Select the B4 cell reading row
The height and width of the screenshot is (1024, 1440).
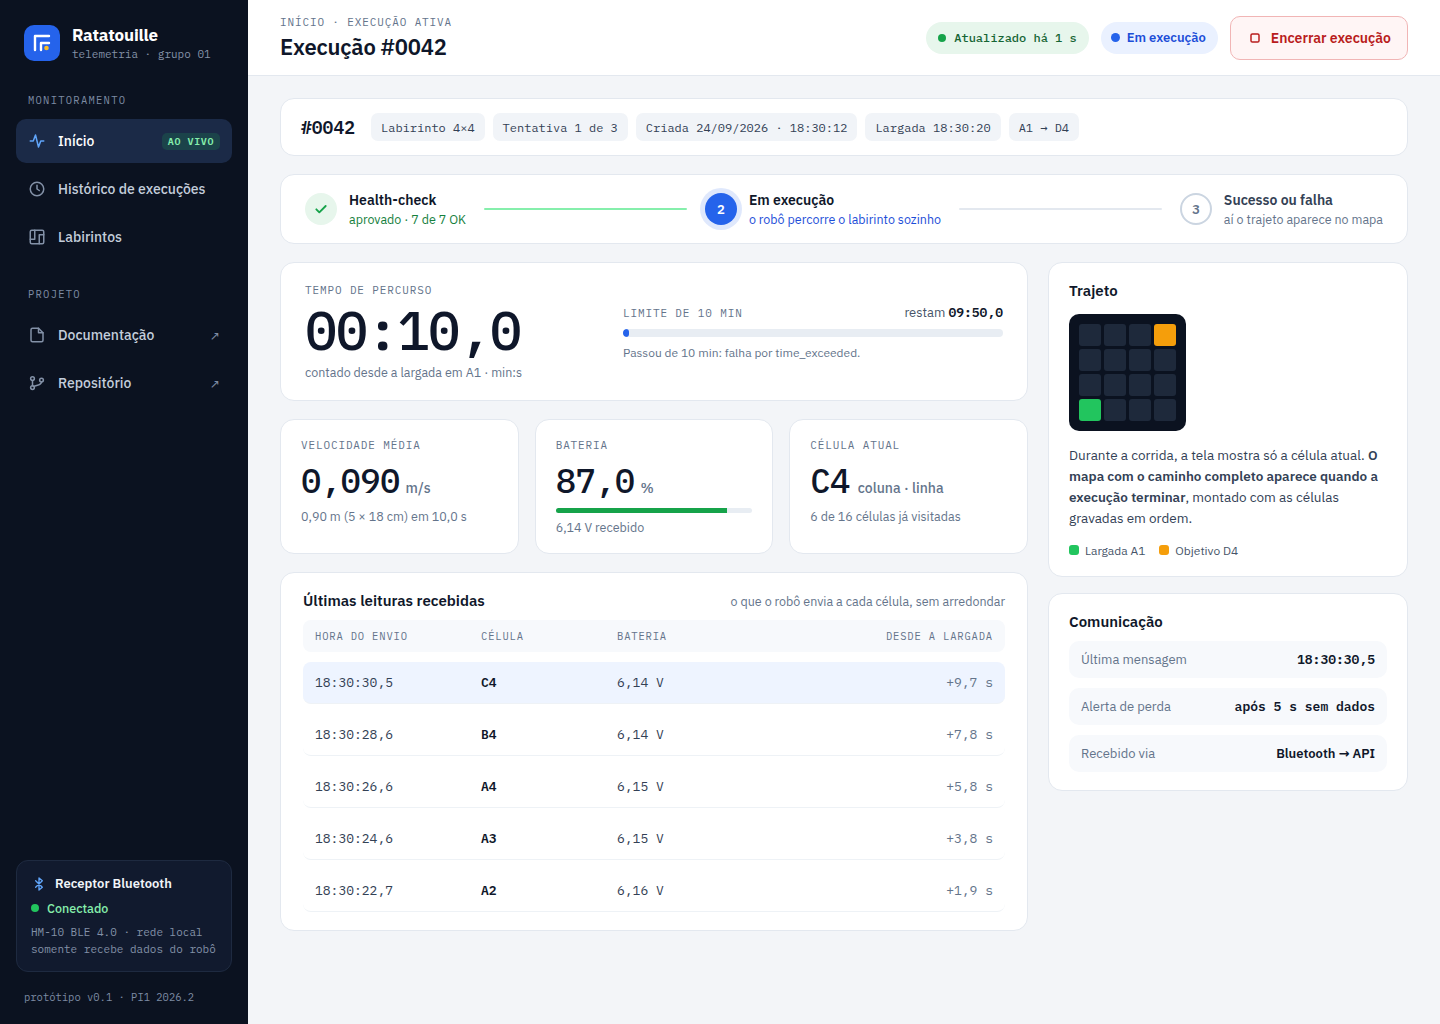click(654, 735)
